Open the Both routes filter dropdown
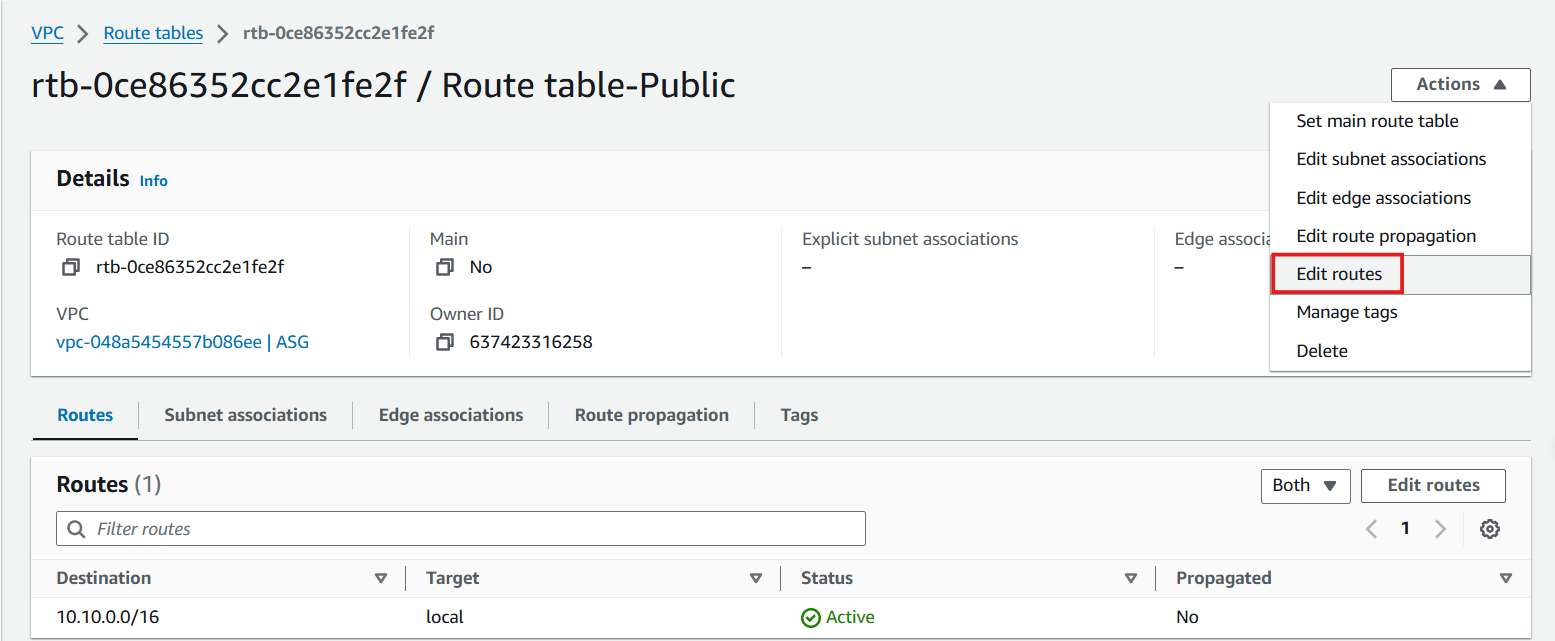This screenshot has height=641, width=1555. point(1305,485)
